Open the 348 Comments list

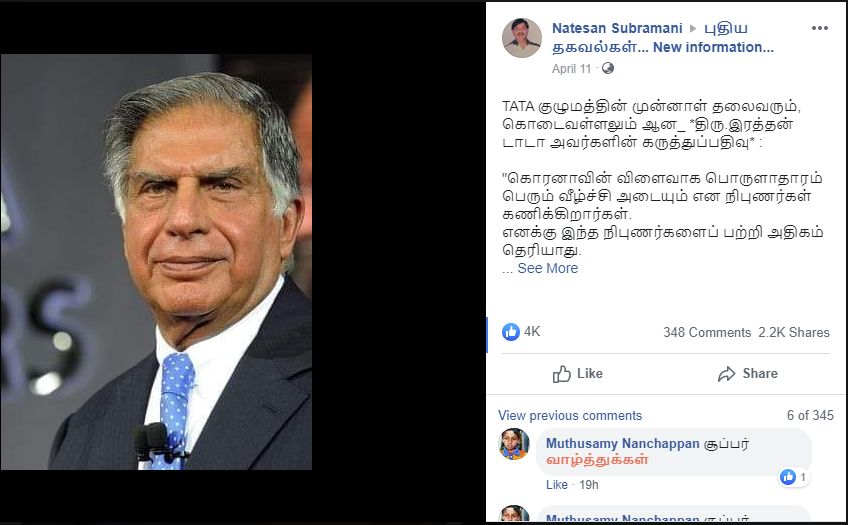(x=707, y=333)
